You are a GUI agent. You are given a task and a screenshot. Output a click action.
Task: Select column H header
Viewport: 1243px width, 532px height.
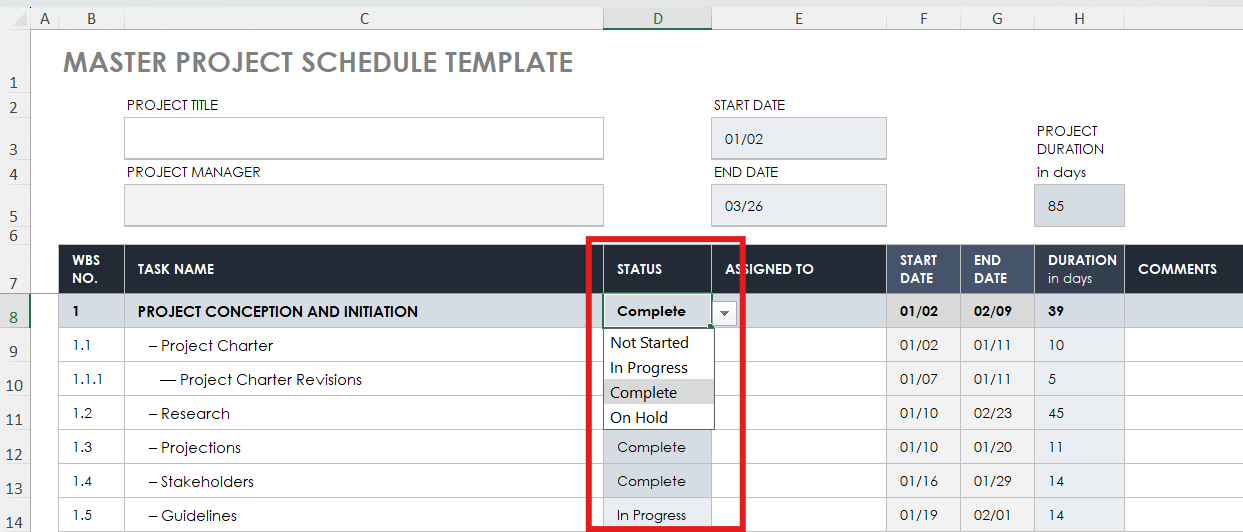(x=1079, y=19)
